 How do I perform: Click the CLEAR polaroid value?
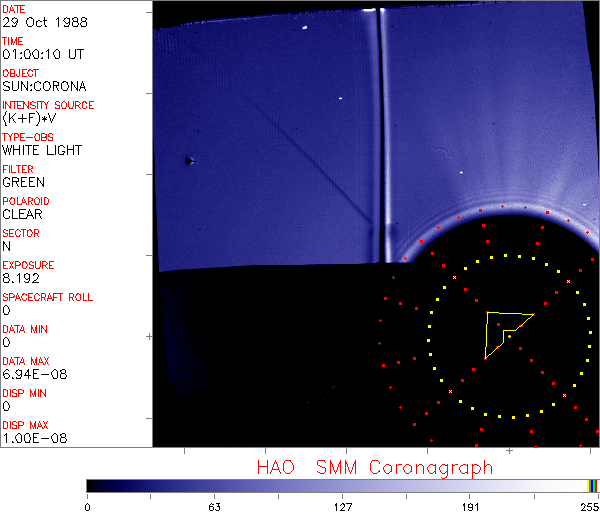(22, 214)
